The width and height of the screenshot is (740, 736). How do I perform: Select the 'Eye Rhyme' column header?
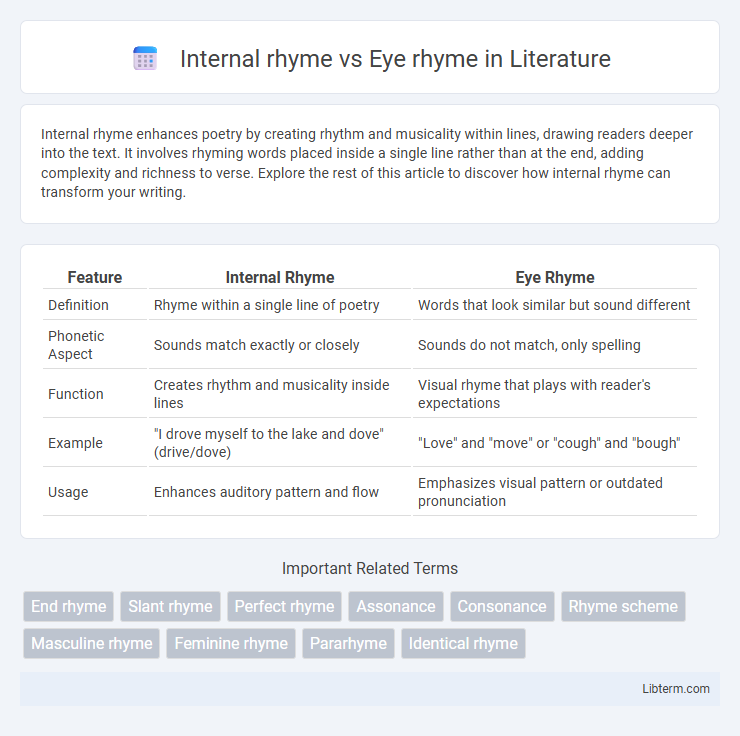pos(555,277)
